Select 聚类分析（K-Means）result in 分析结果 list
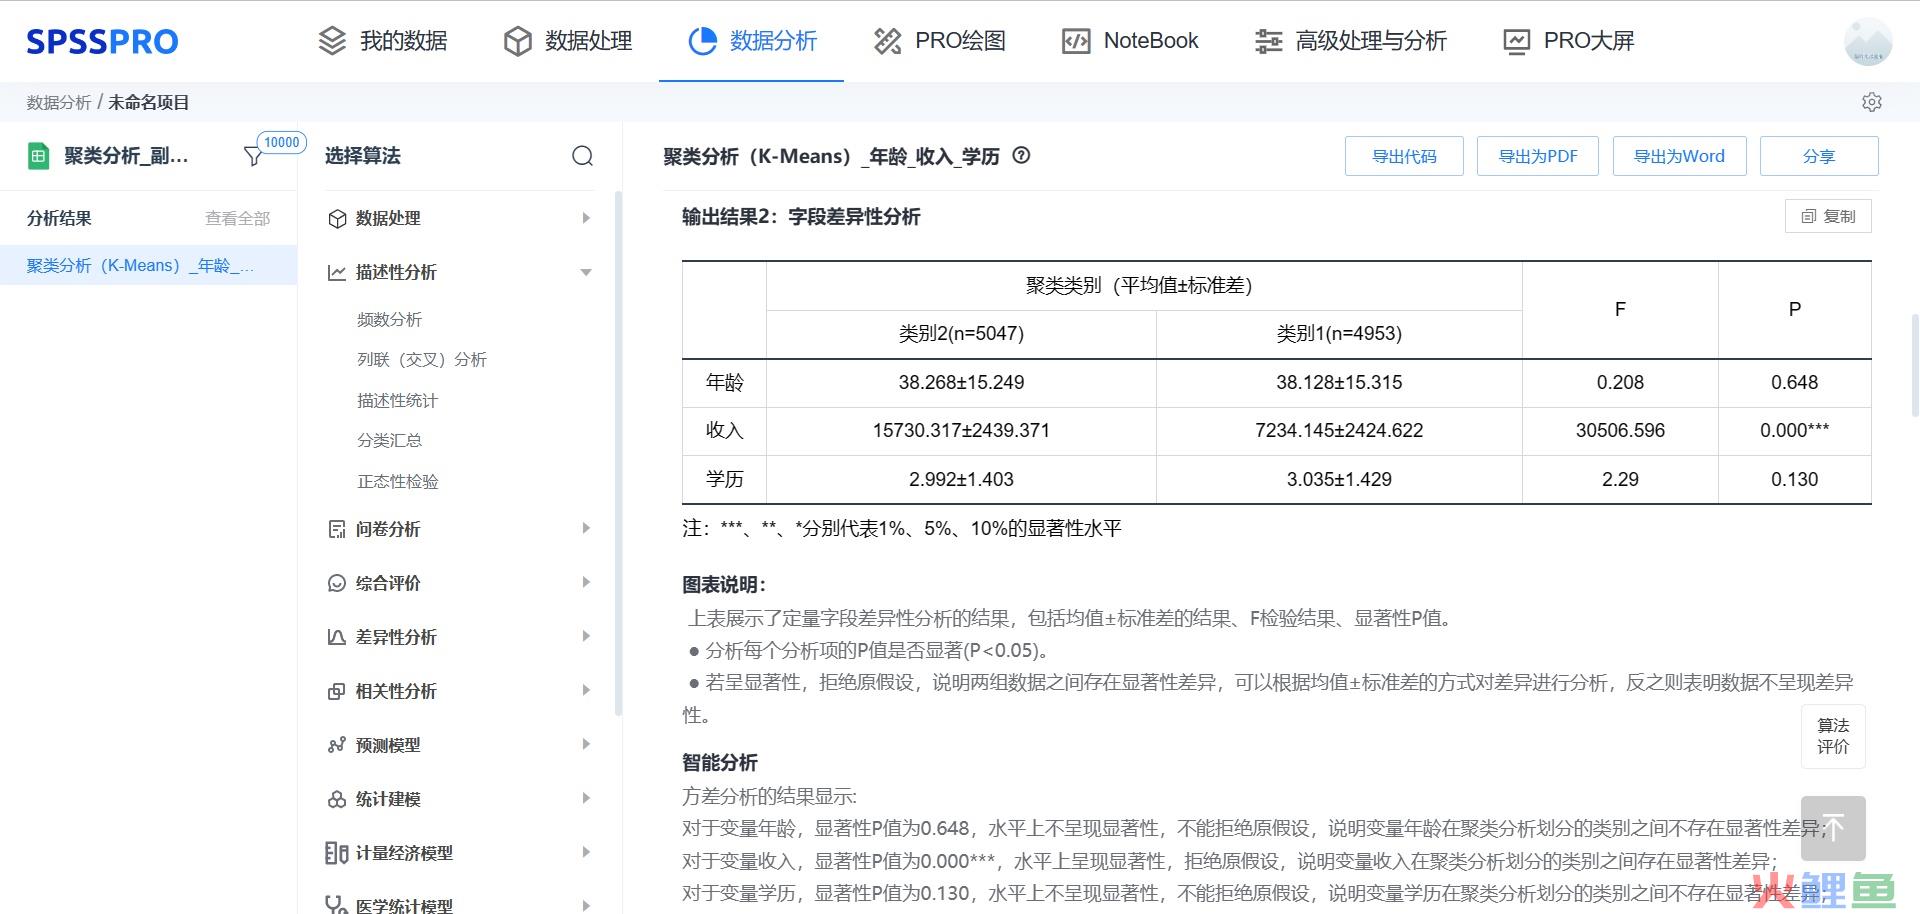The height and width of the screenshot is (914, 1920). point(148,265)
